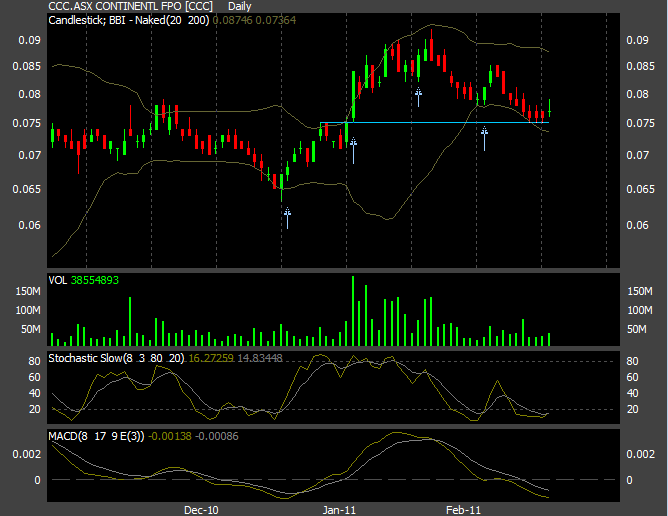Click the Daily timeframe label
Viewport: 668px width, 516px height.
tap(239, 6)
